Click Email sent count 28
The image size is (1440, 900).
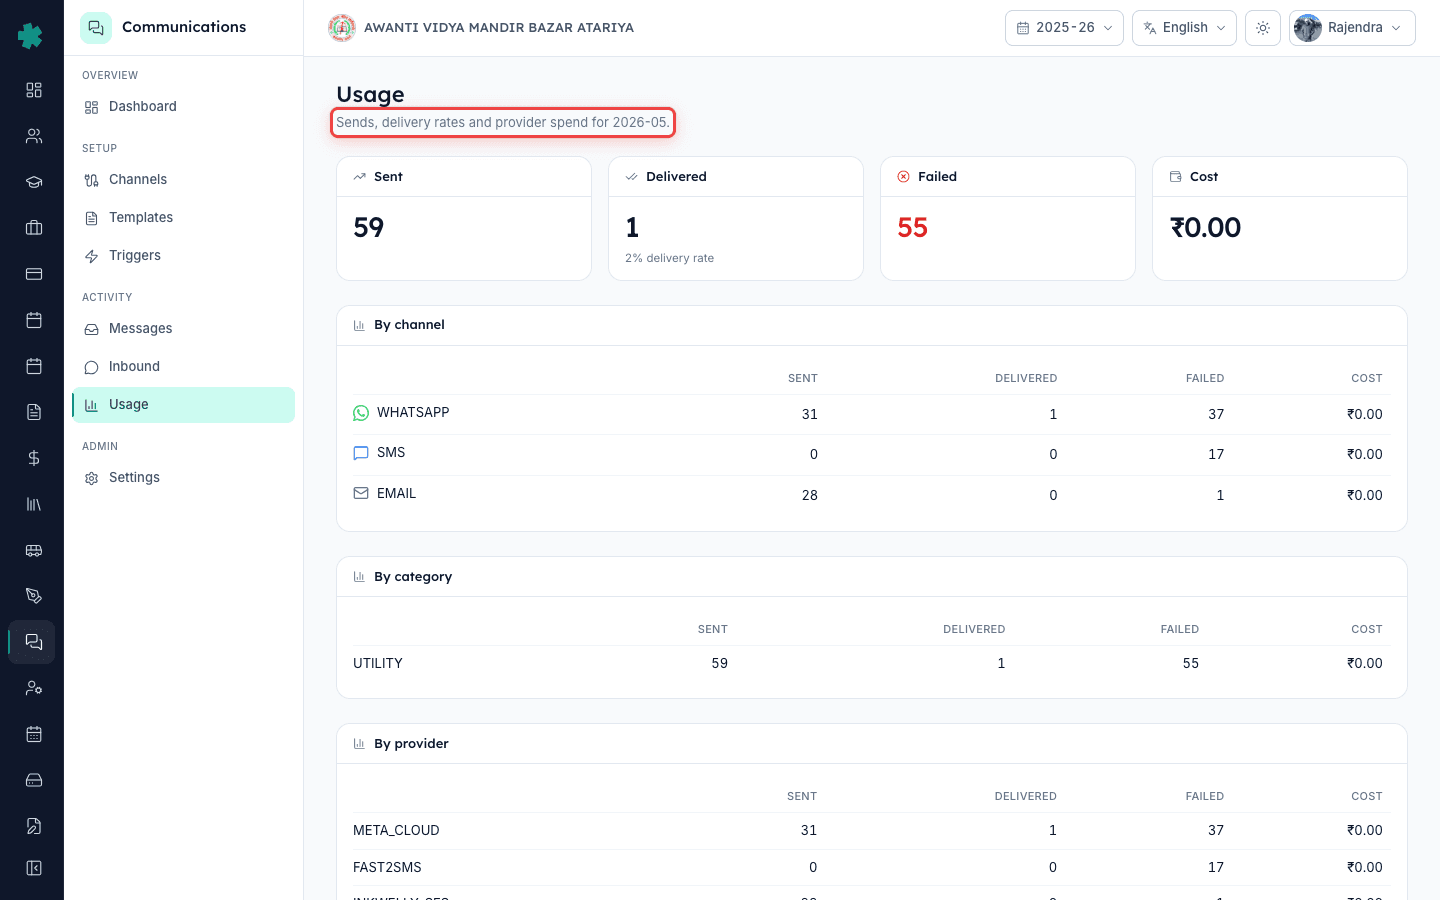coord(810,495)
